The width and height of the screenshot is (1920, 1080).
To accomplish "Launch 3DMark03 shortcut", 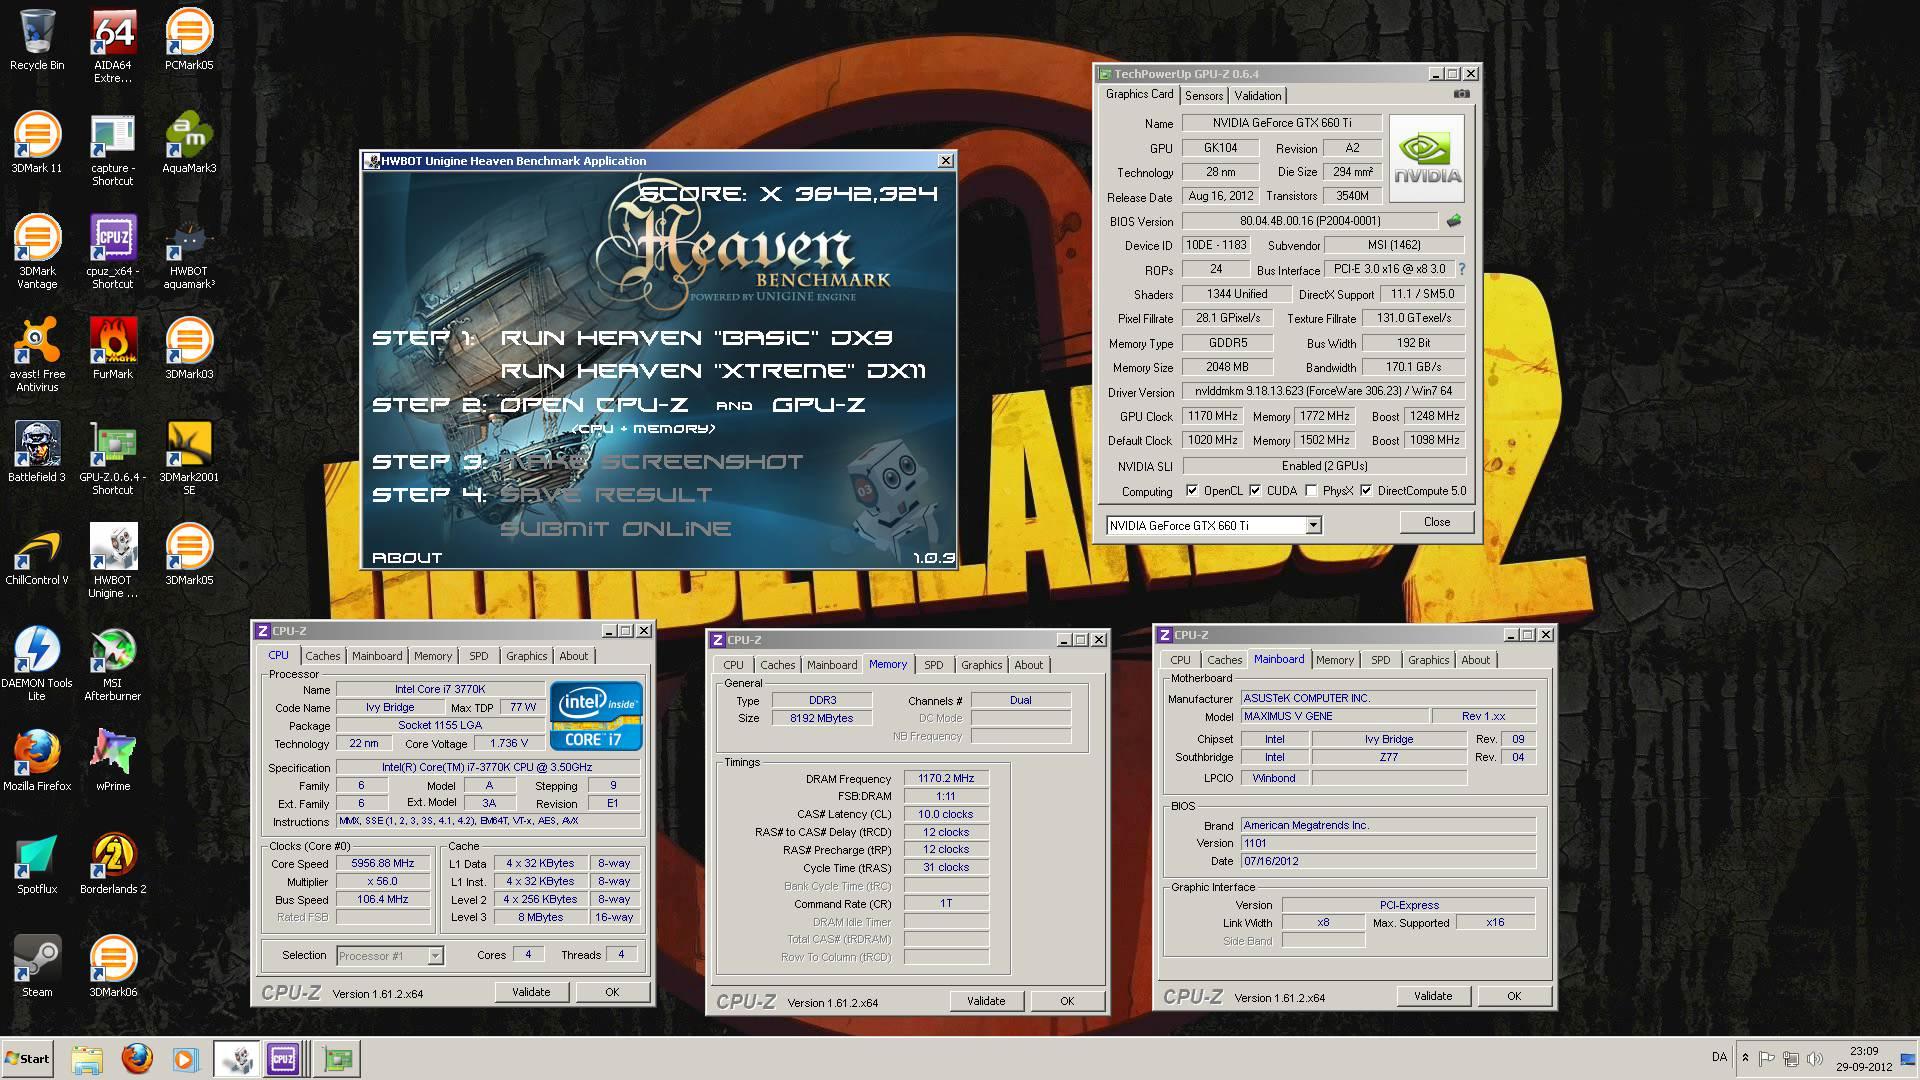I will [189, 349].
